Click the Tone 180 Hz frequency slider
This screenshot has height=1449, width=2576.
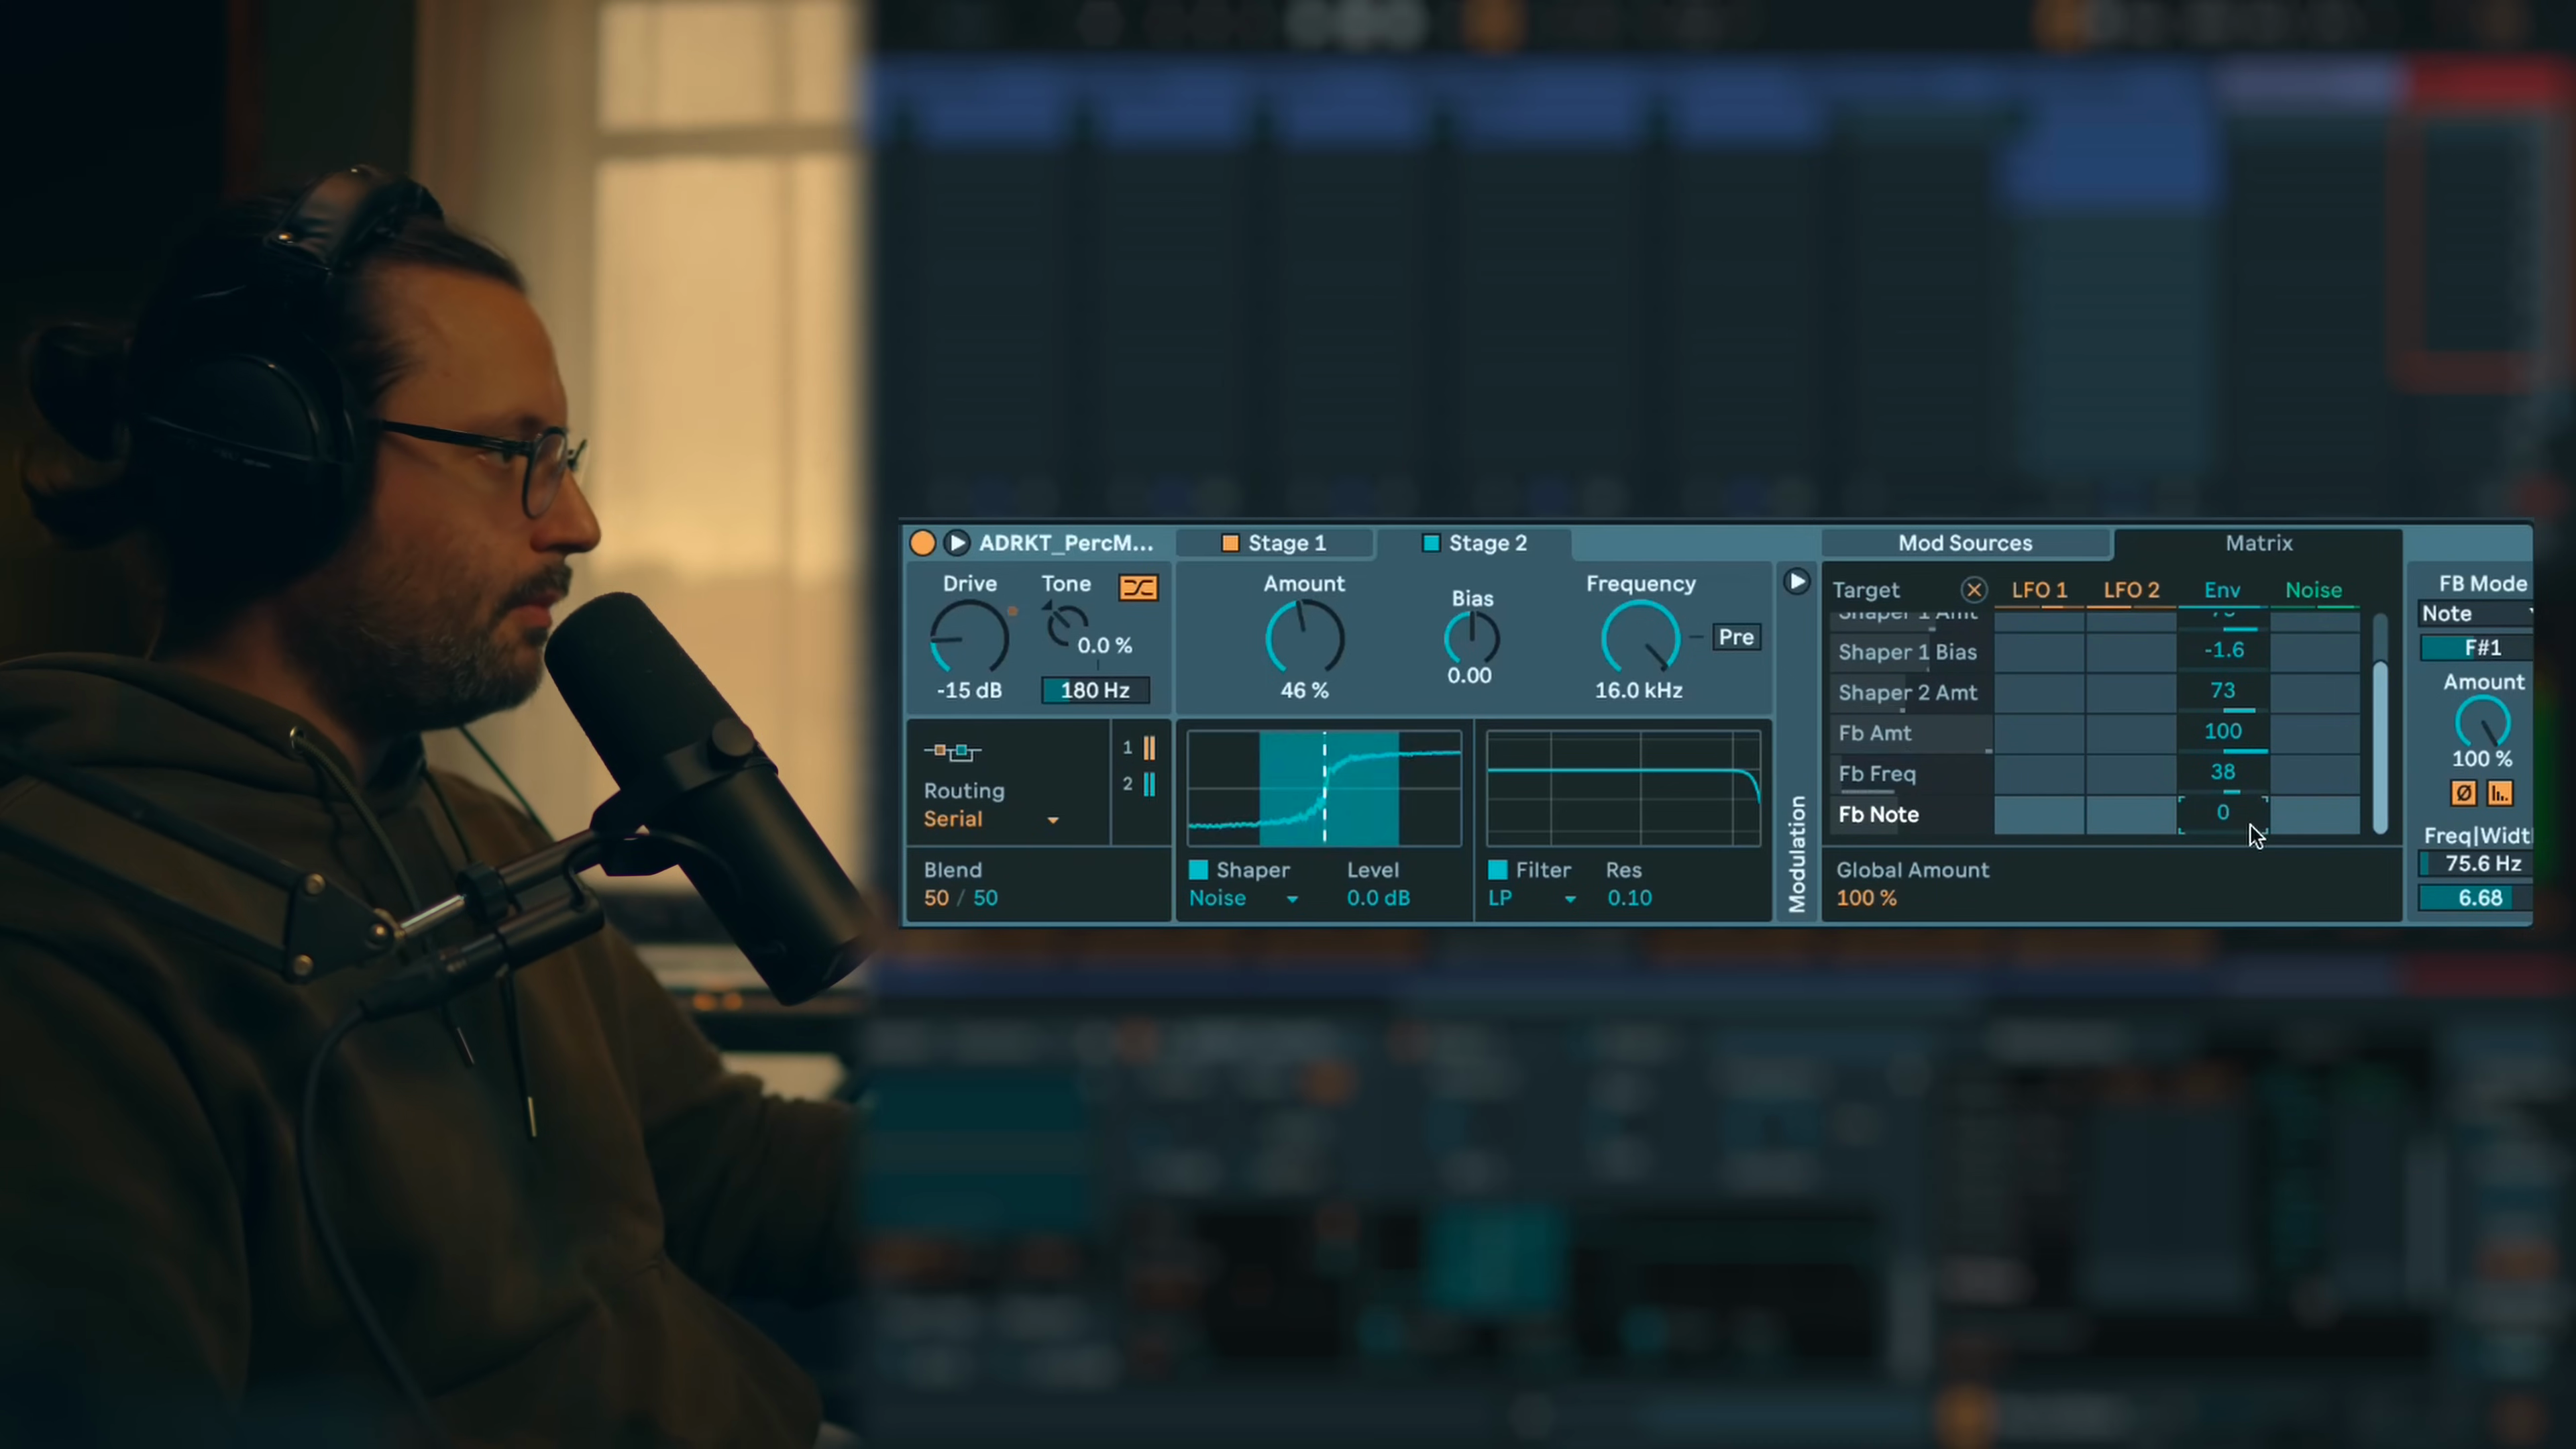click(x=1095, y=690)
